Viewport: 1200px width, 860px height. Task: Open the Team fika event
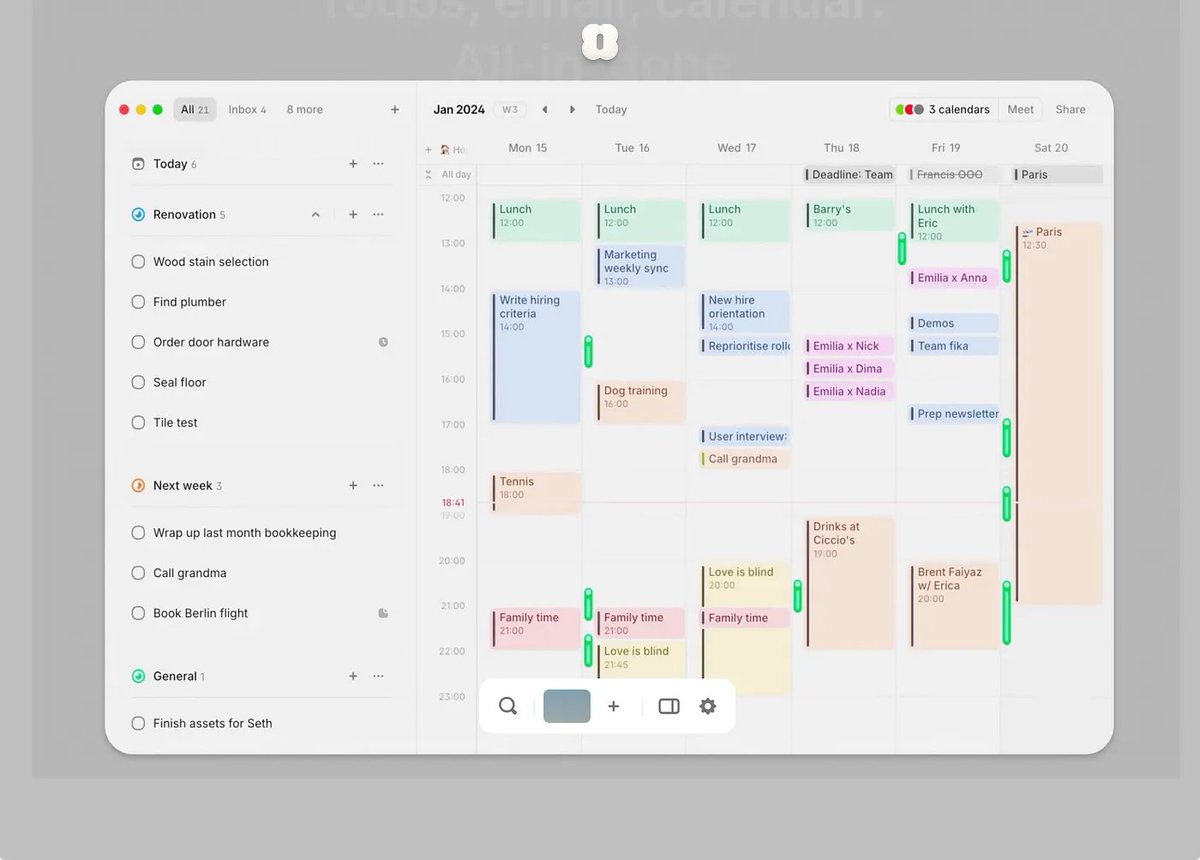pos(954,346)
